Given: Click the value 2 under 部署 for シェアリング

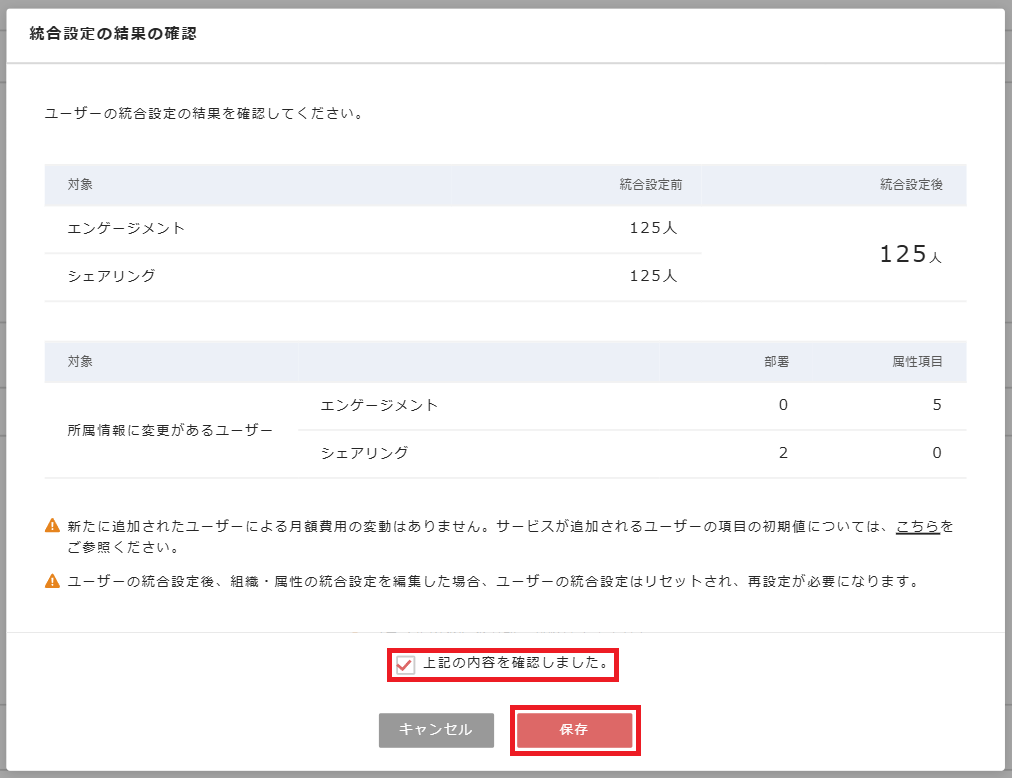Looking at the screenshot, I should click(781, 452).
